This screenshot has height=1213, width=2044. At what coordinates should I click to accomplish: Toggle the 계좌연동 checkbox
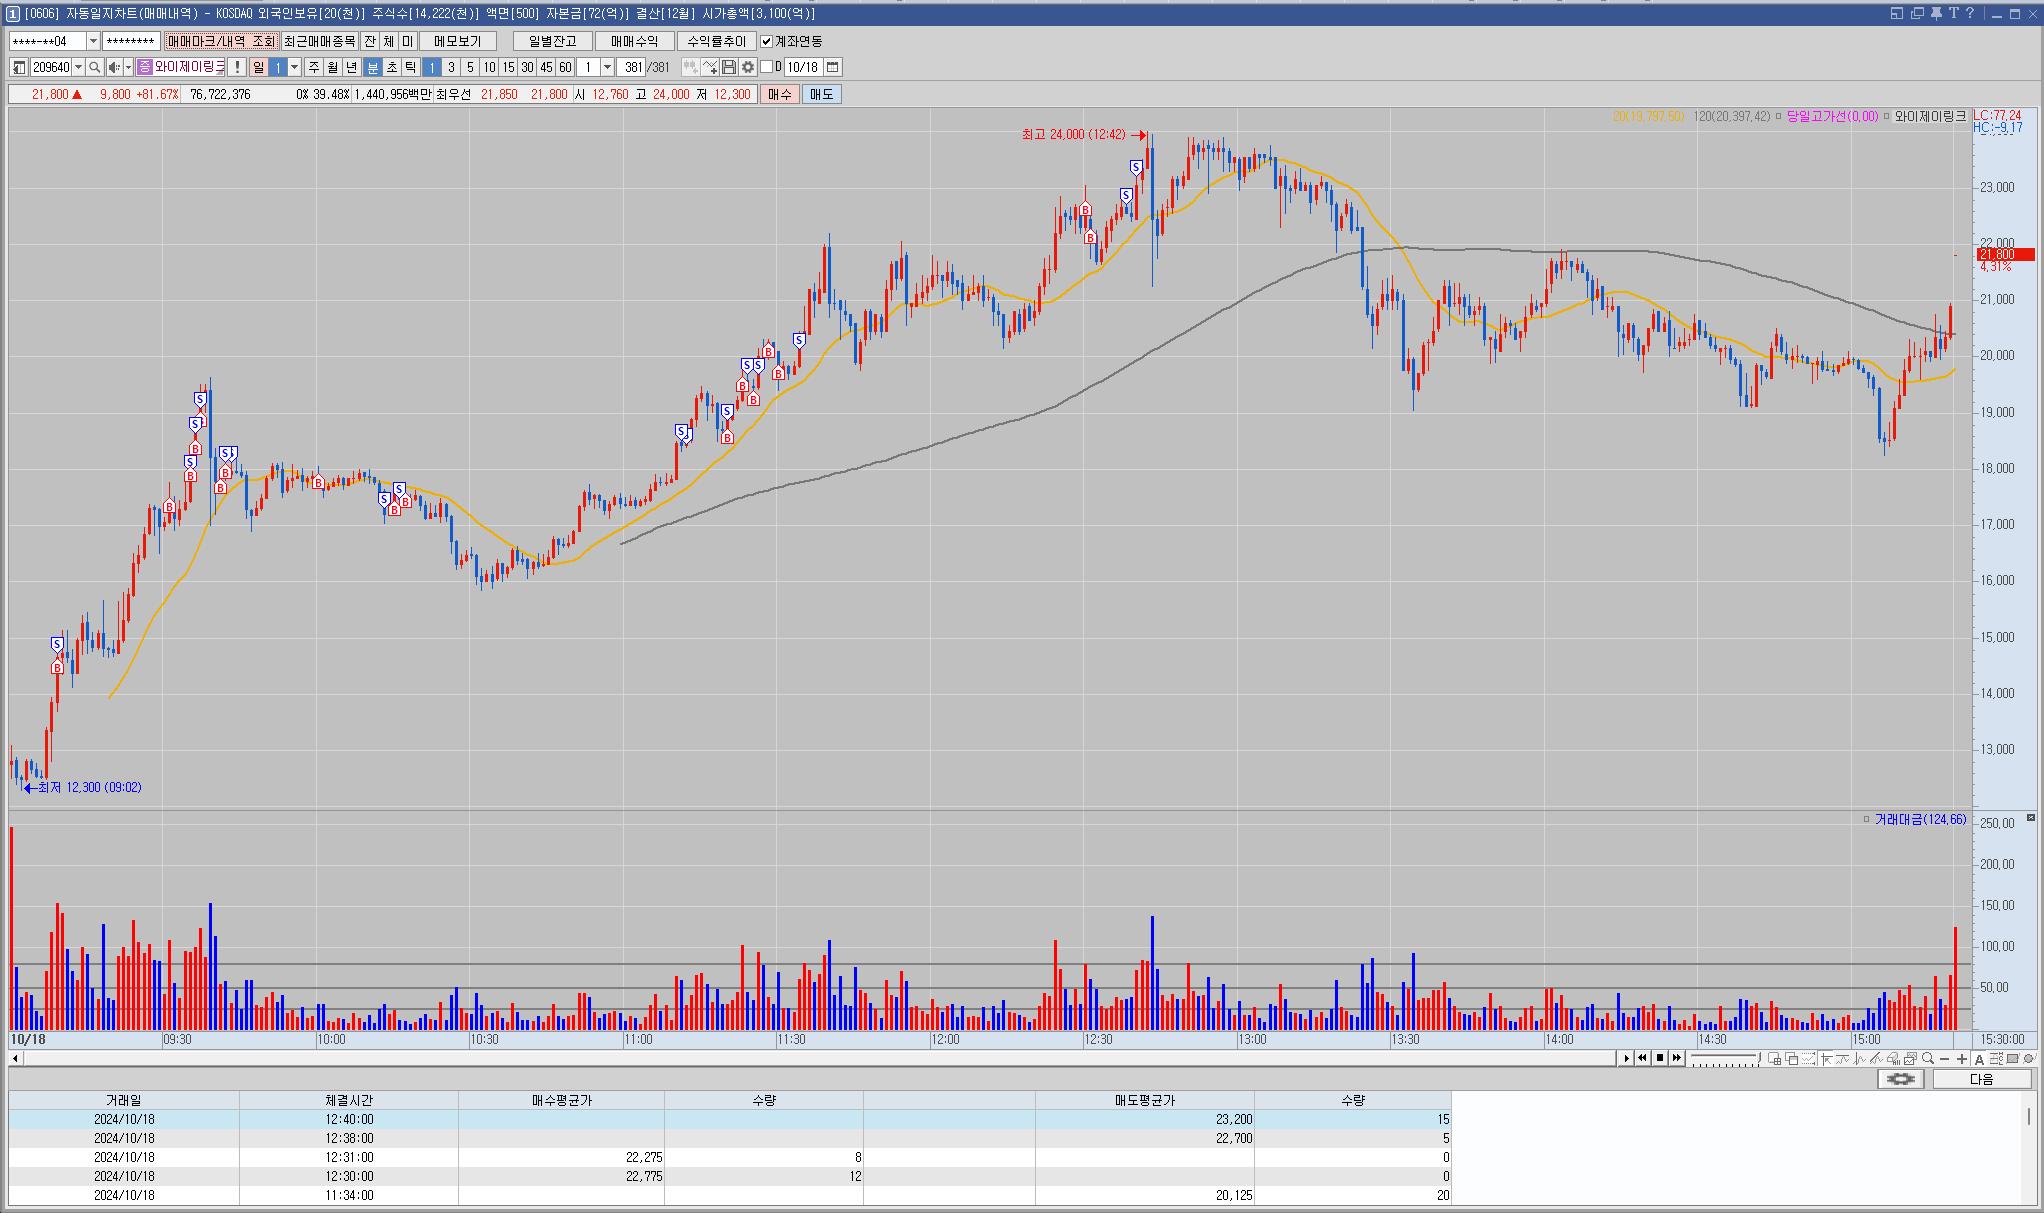pyautogui.click(x=767, y=41)
